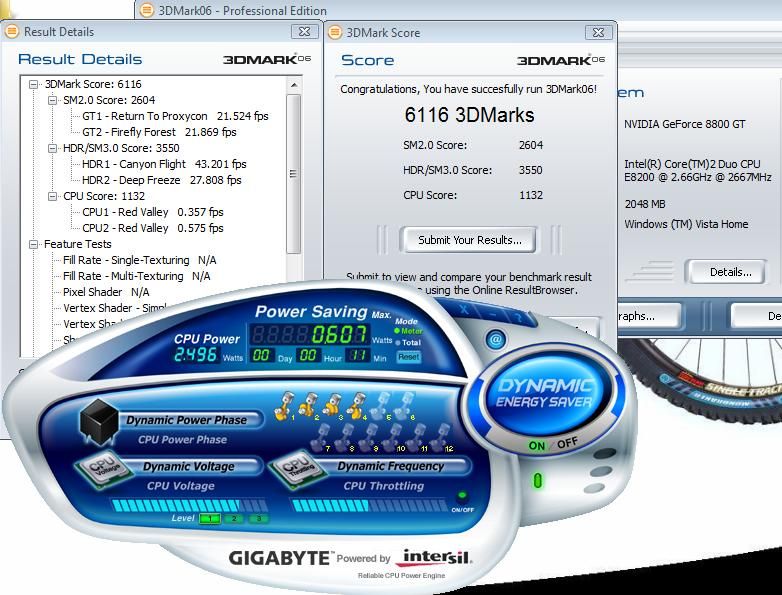Click dimmed piston icon number 11

click(417, 437)
